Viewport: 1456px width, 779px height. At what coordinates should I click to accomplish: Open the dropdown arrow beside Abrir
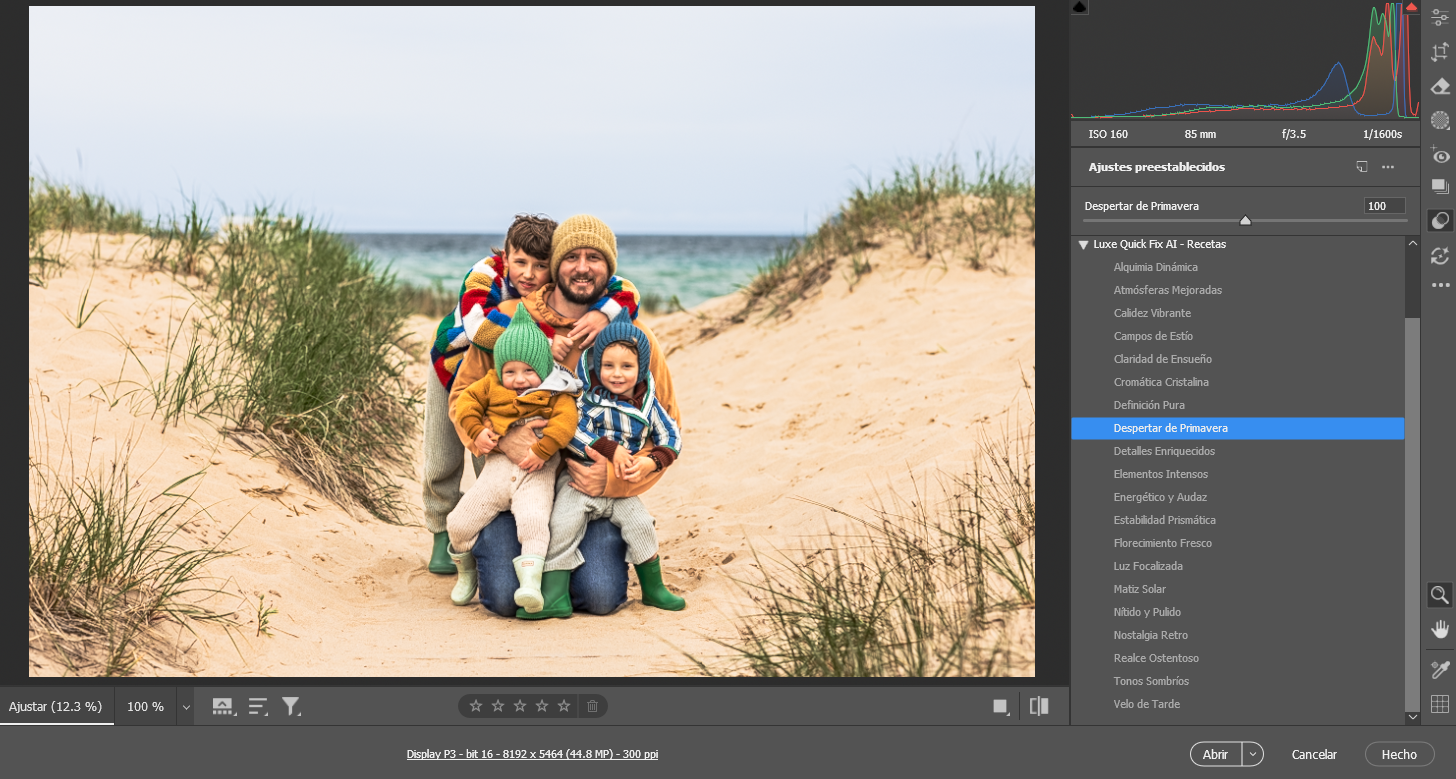(x=1253, y=755)
